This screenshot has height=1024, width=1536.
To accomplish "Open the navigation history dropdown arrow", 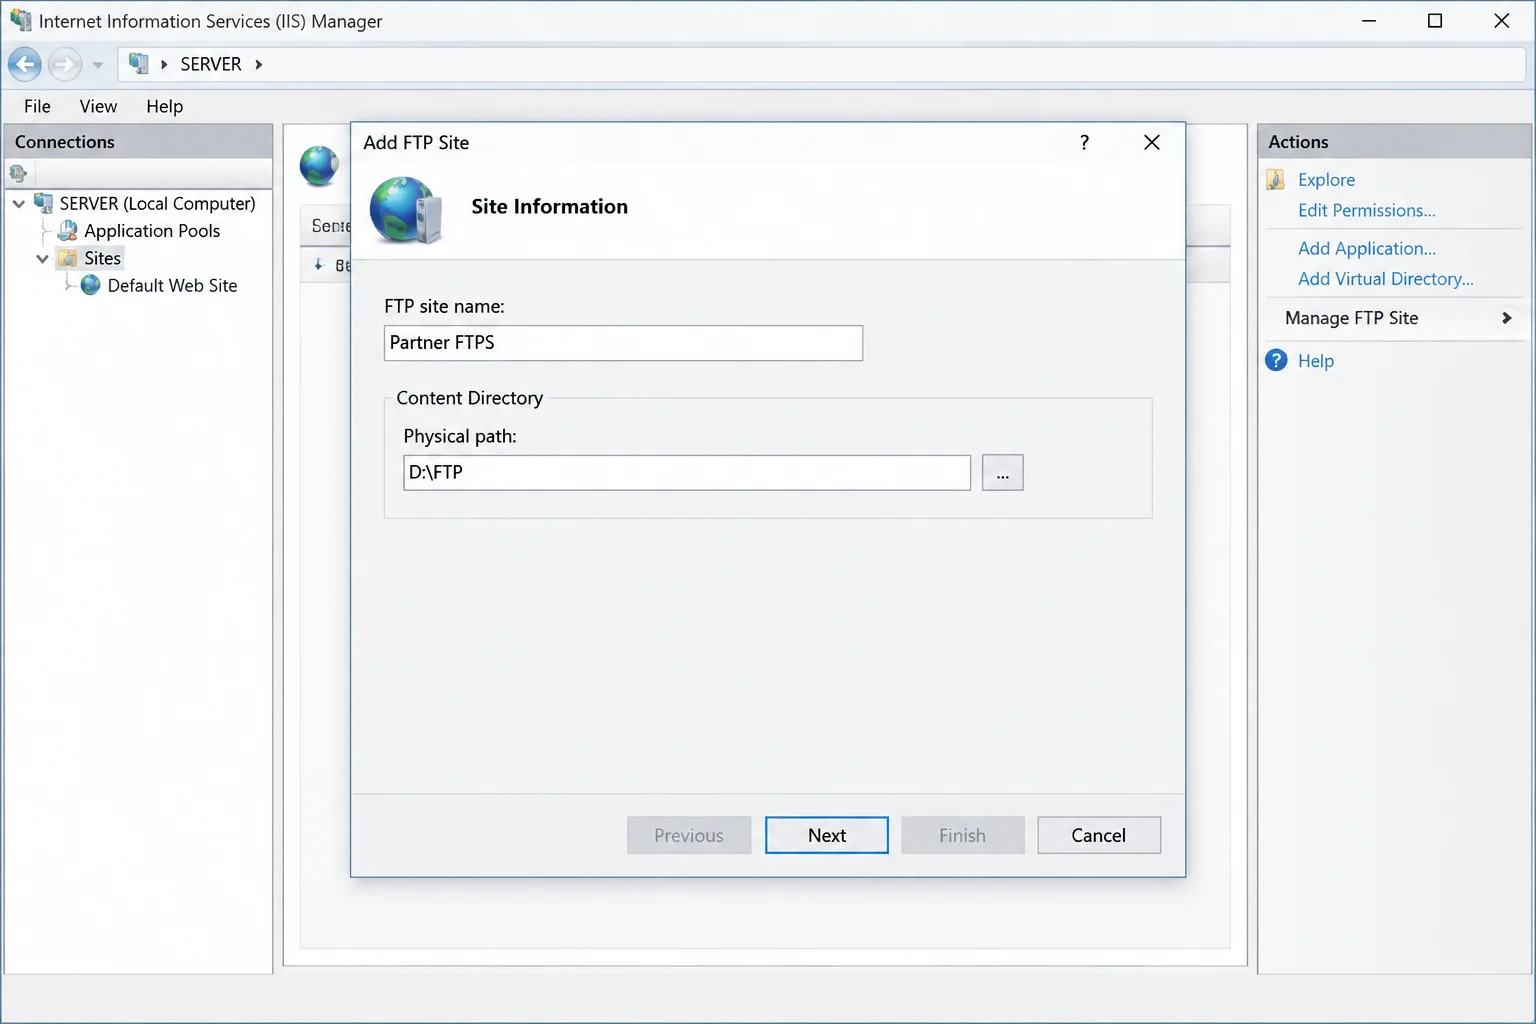I will [x=98, y=65].
